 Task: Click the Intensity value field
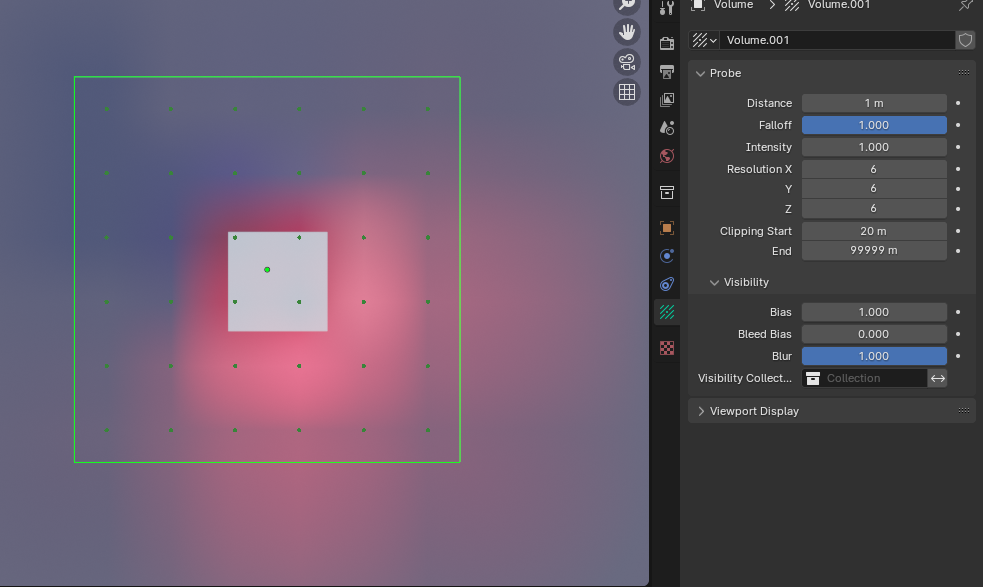point(874,147)
